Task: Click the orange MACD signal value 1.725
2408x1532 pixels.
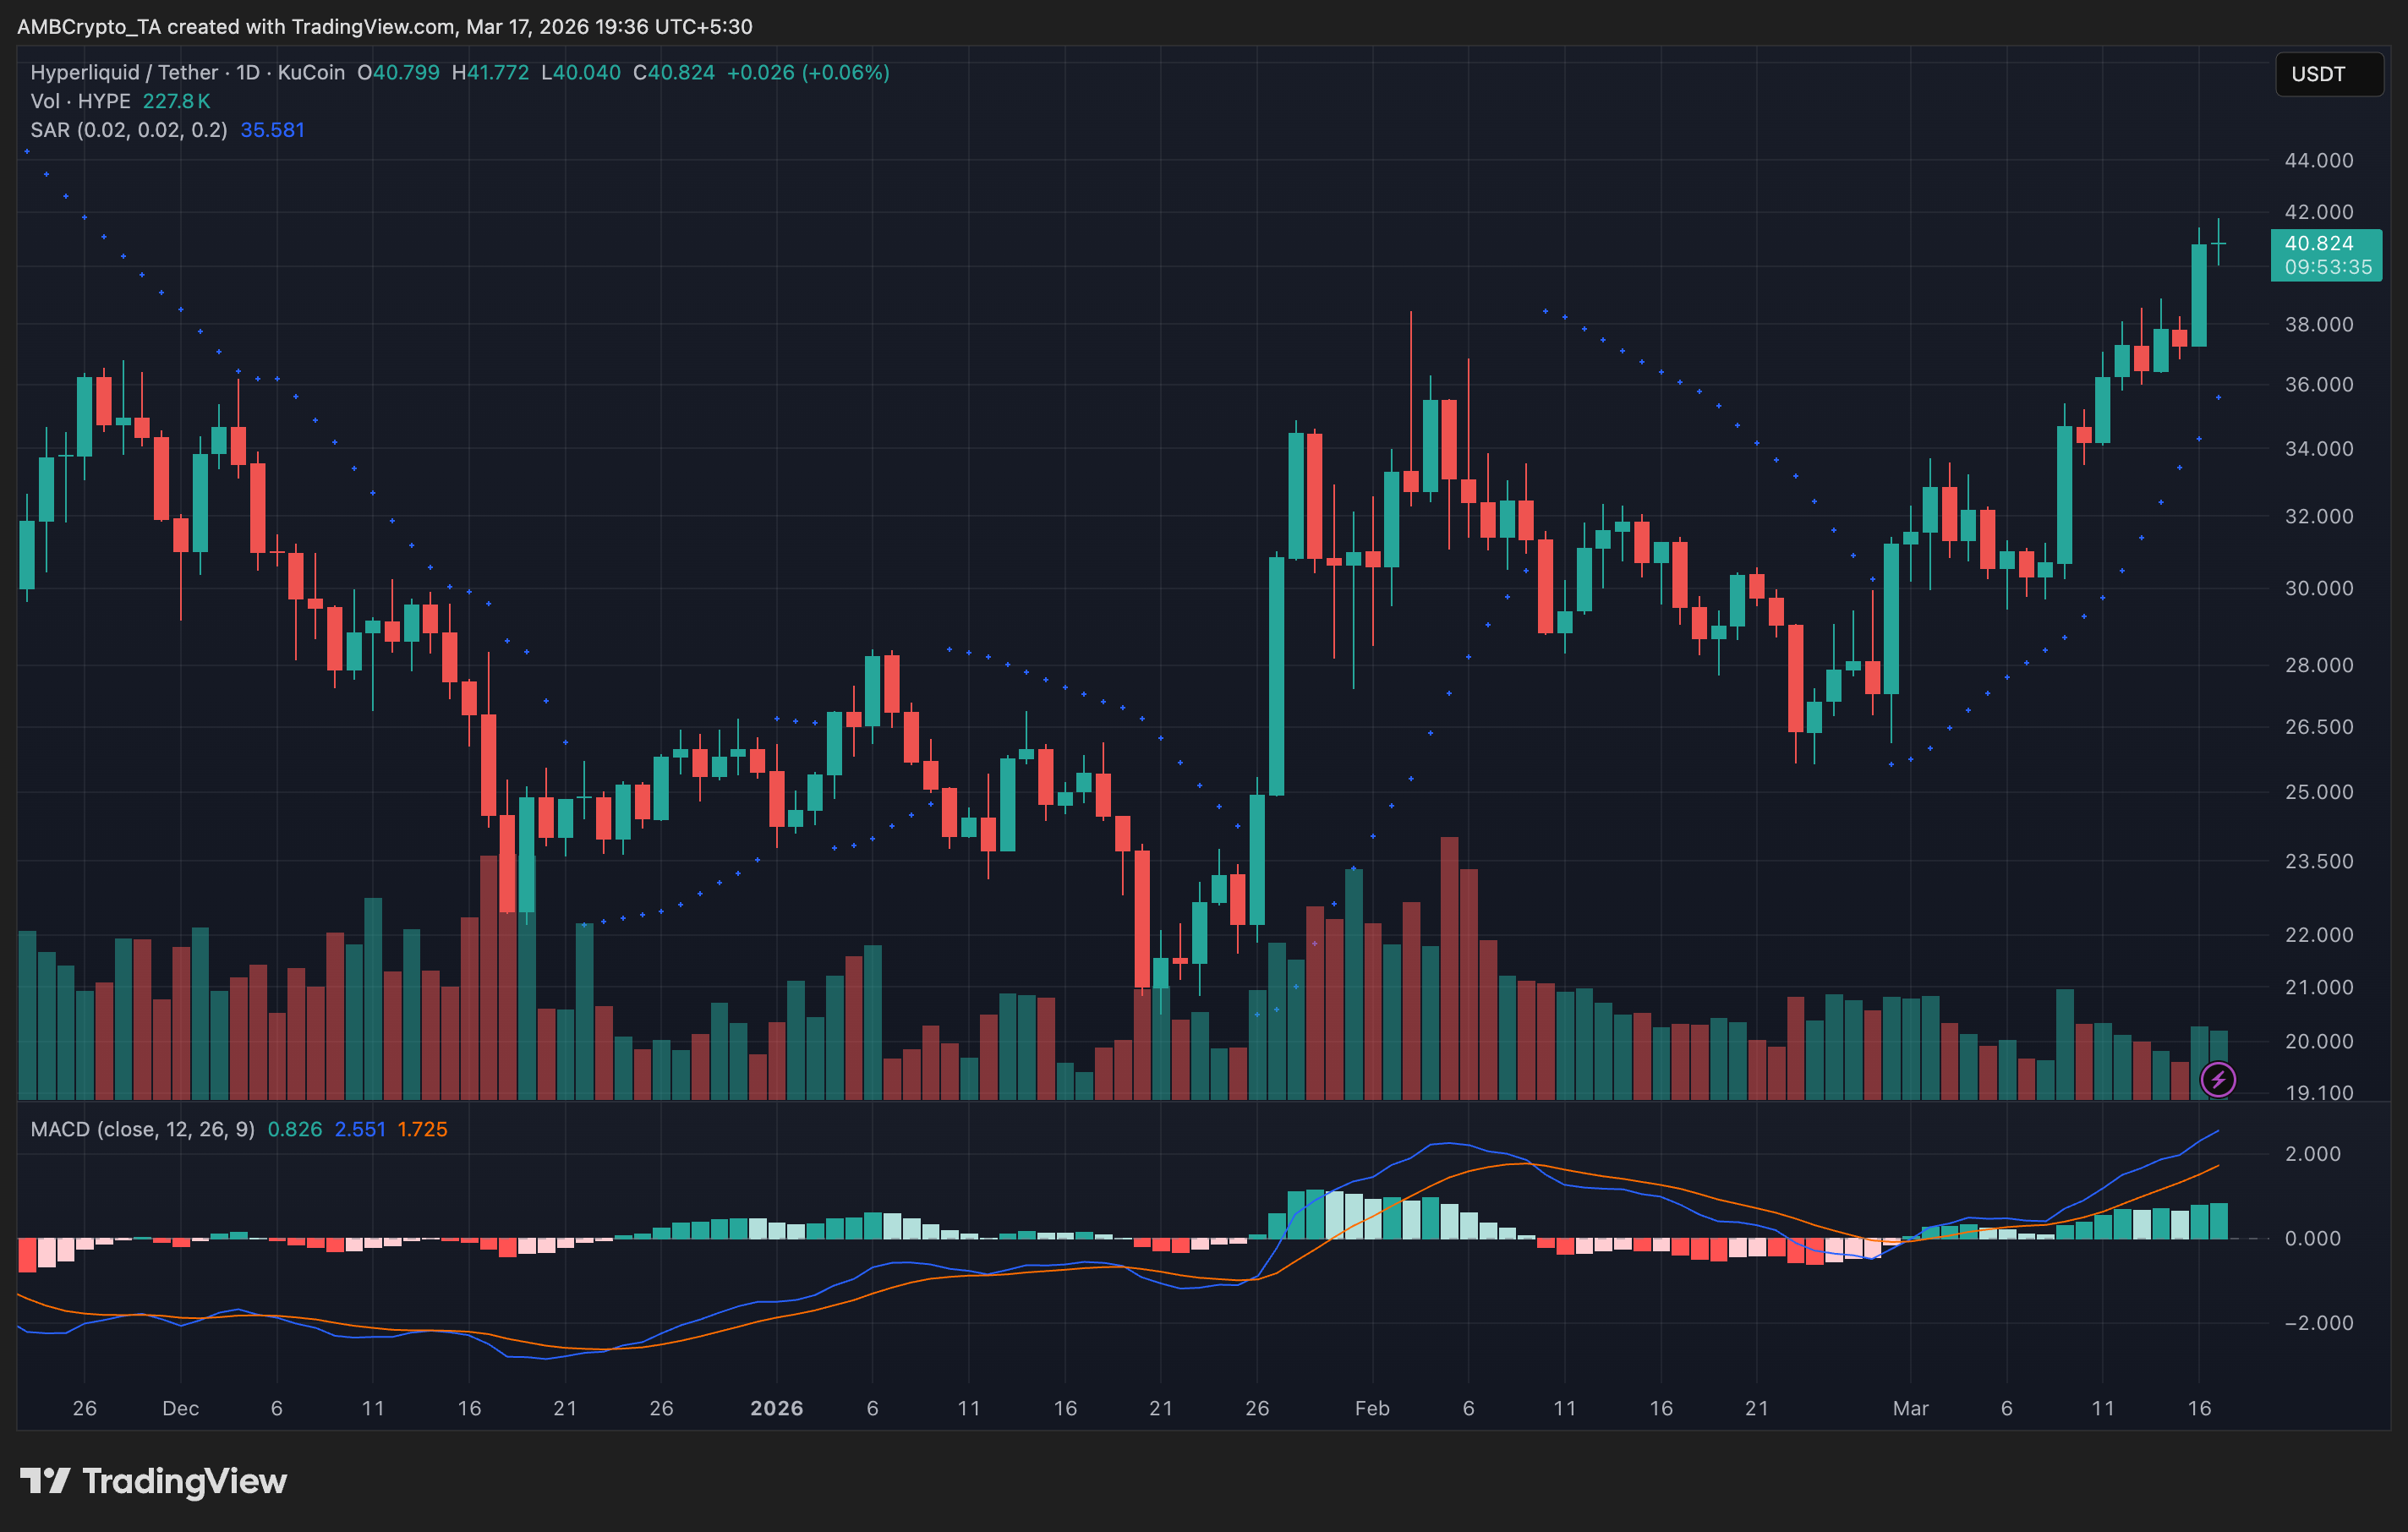Action: [x=422, y=1129]
